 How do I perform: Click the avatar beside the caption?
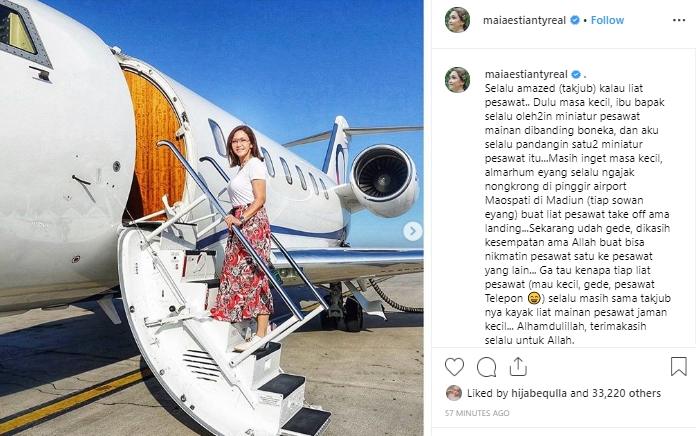457,80
